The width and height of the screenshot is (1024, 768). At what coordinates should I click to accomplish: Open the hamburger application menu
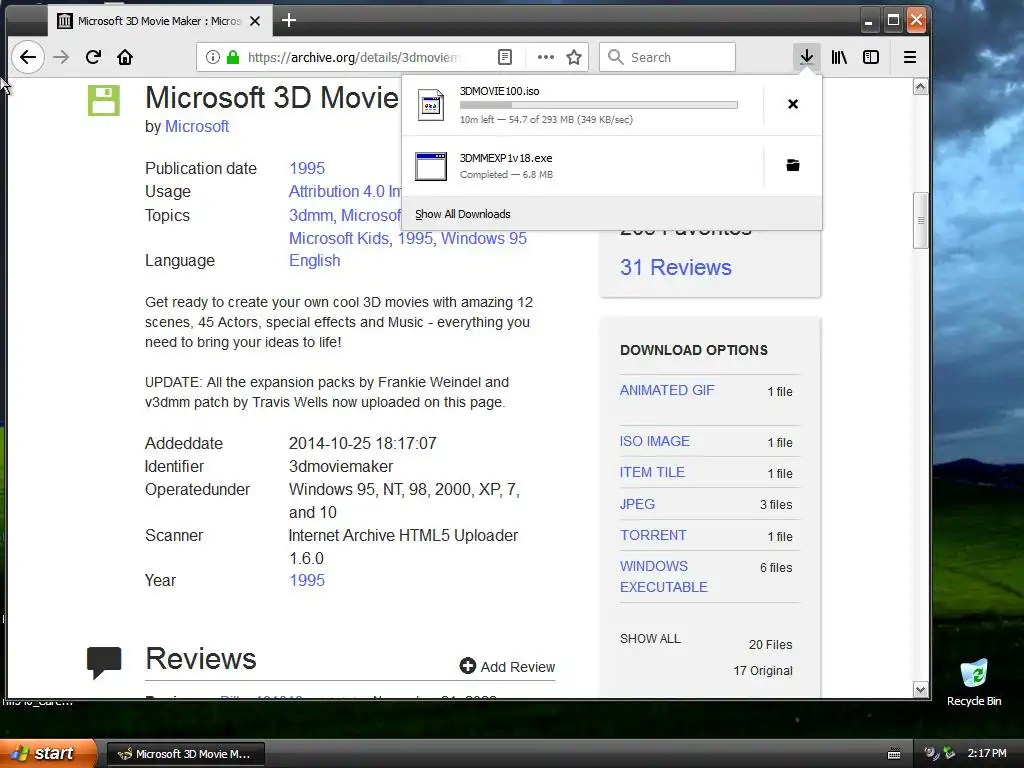pyautogui.click(x=910, y=57)
